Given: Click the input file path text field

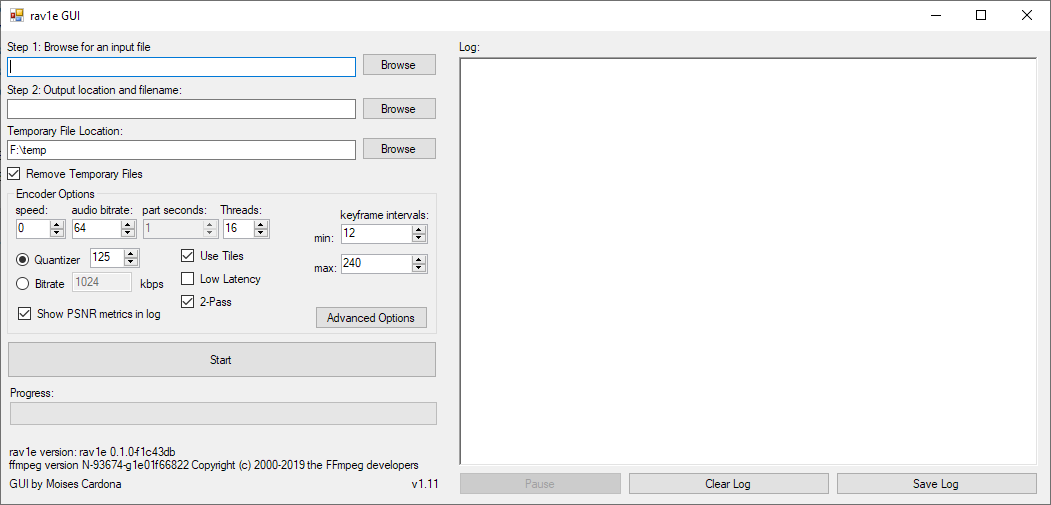Looking at the screenshot, I should (x=181, y=67).
